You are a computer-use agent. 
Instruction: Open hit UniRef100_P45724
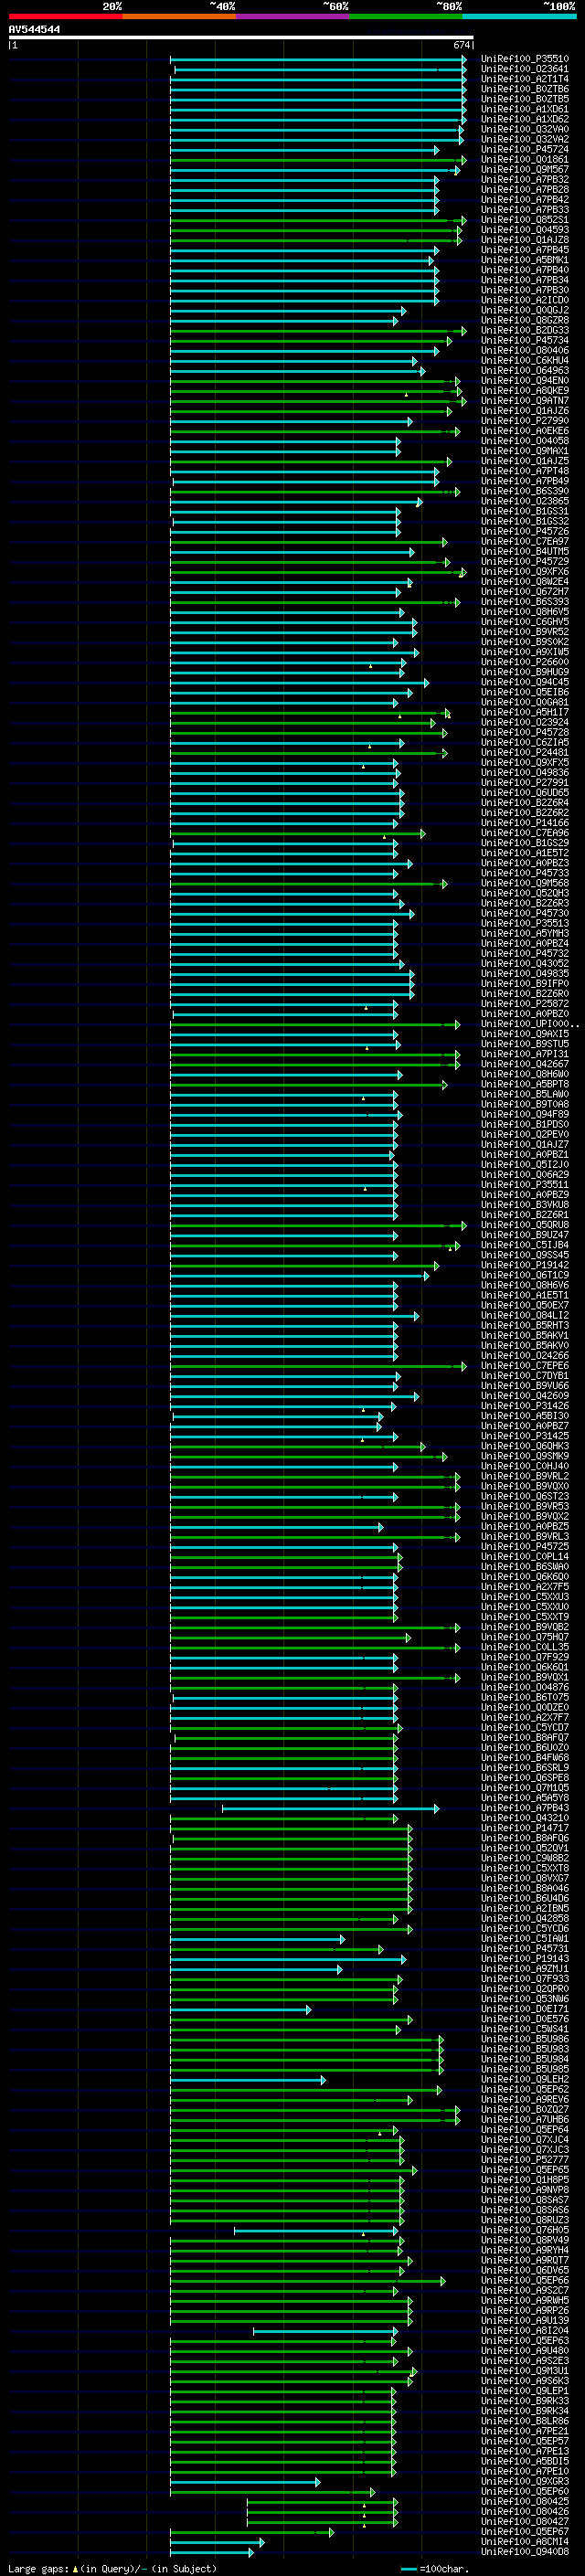tap(525, 149)
